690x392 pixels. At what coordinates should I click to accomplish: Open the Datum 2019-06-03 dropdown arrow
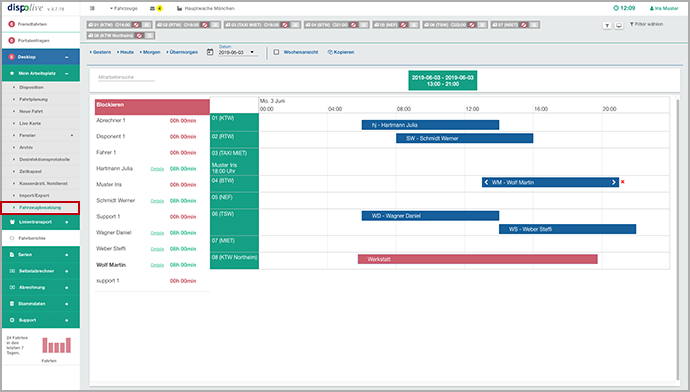point(252,52)
